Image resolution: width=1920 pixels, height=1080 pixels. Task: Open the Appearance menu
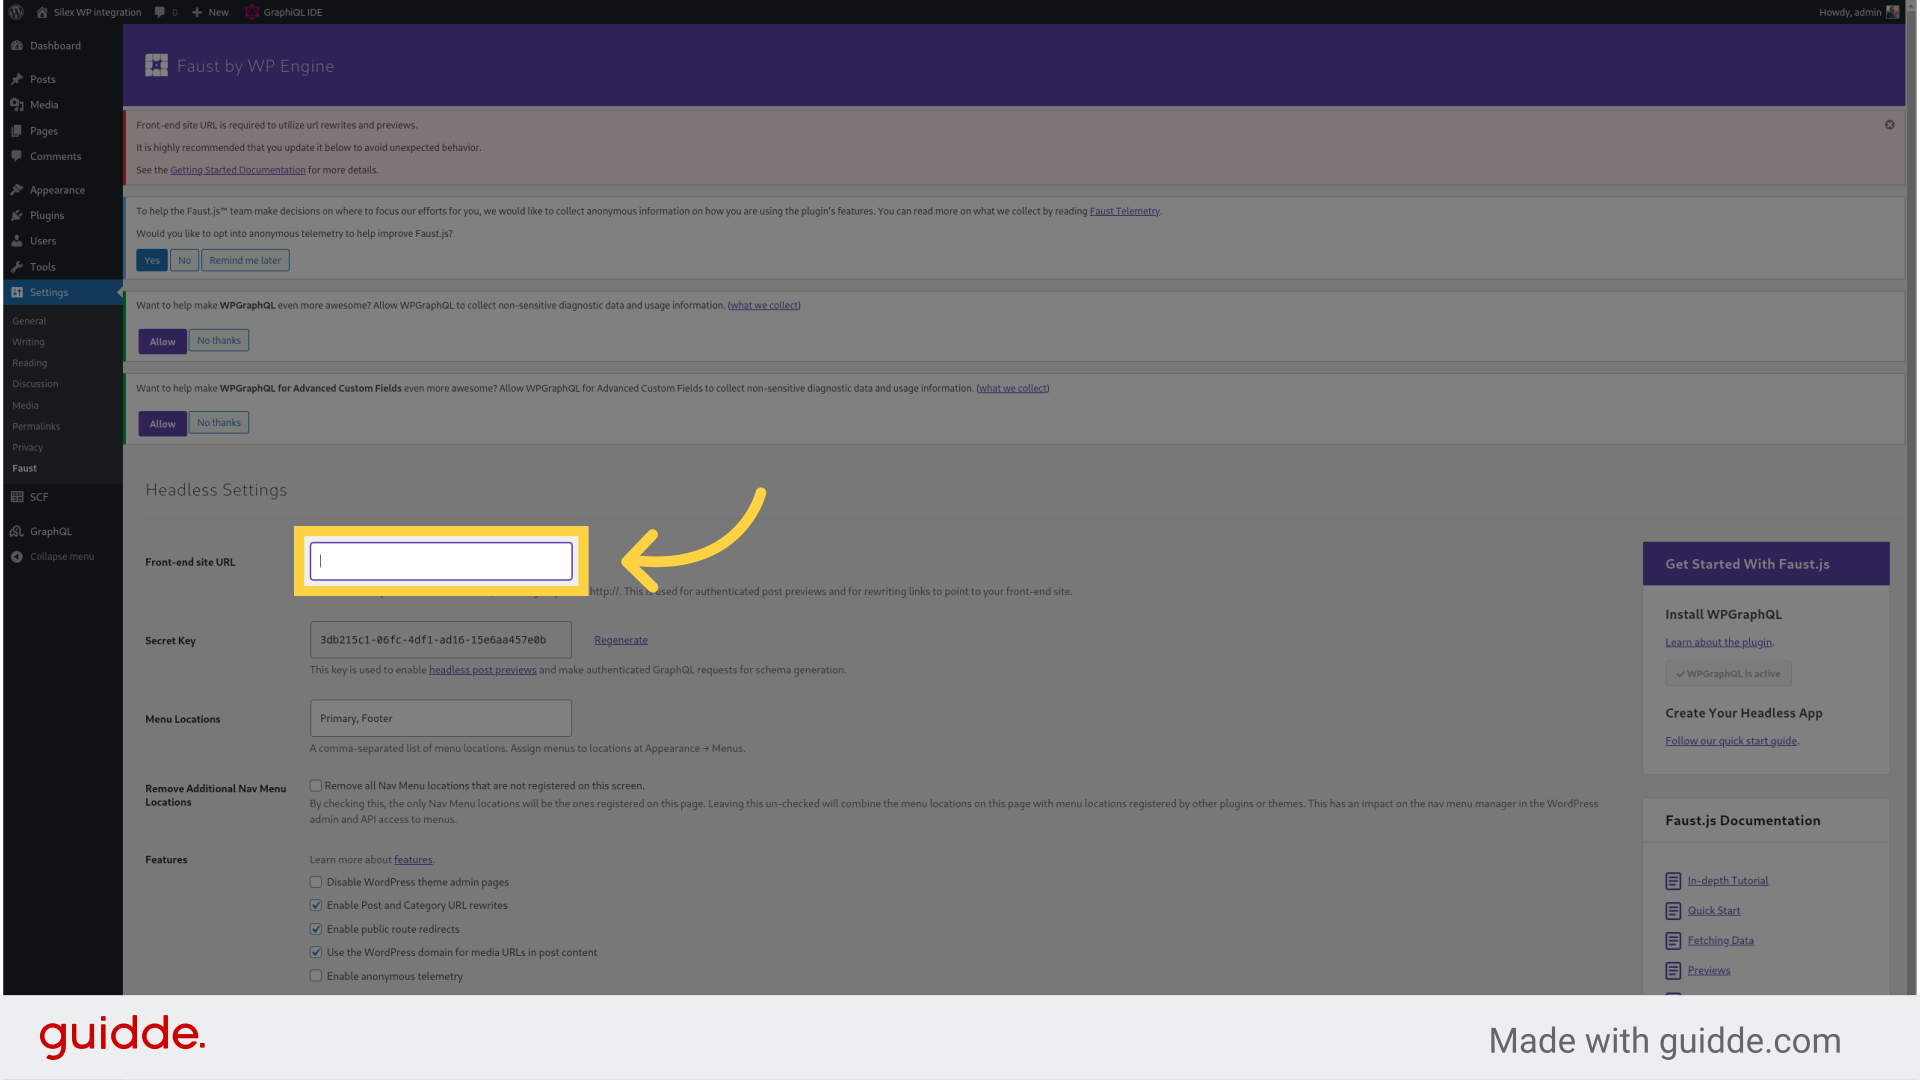click(57, 190)
